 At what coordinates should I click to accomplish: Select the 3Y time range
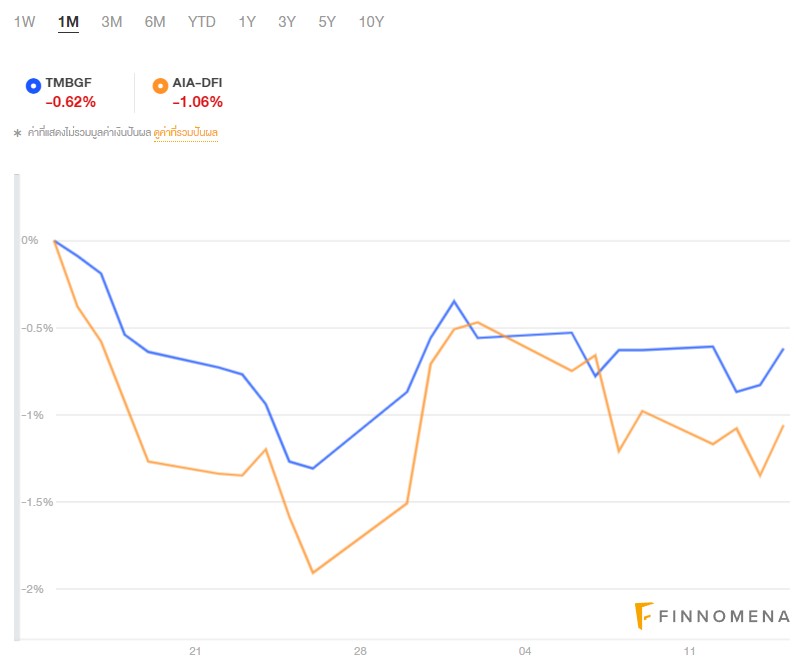[287, 22]
